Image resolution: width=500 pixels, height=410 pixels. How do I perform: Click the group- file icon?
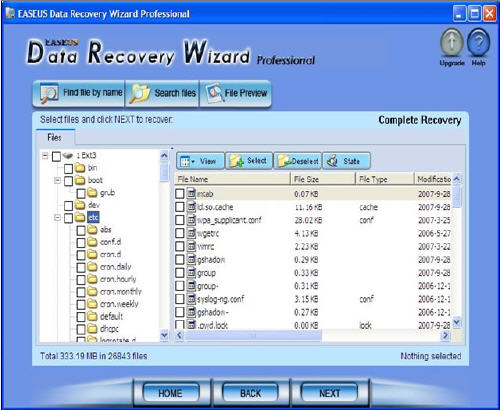(191, 286)
